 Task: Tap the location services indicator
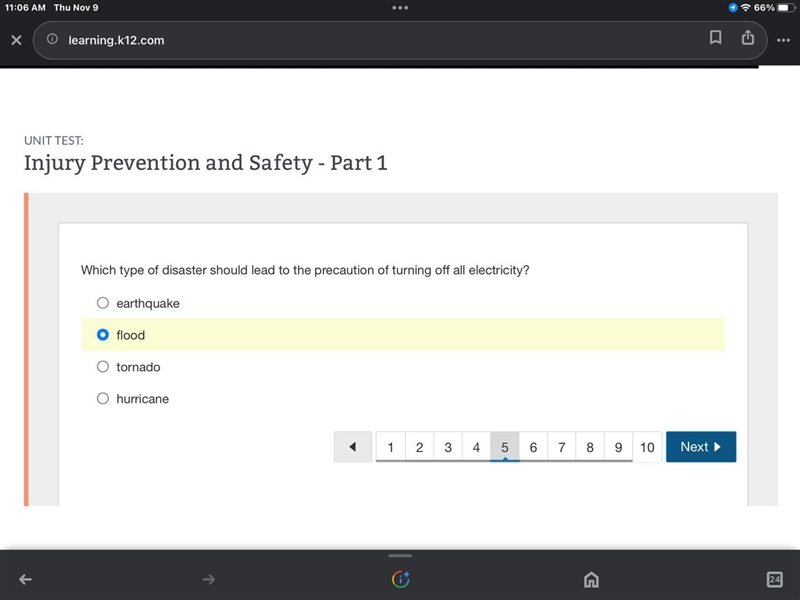coord(733,8)
